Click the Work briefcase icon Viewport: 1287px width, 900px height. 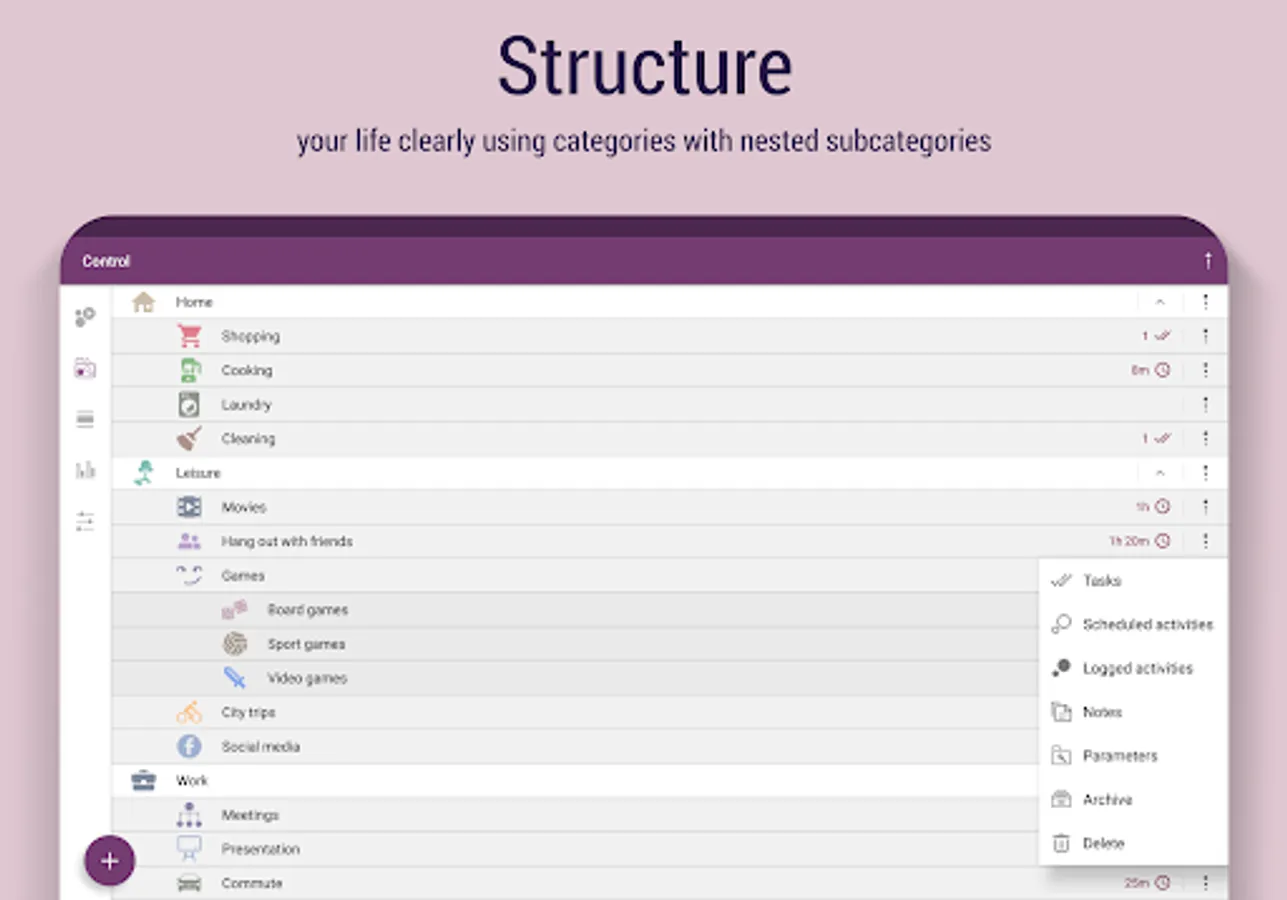click(144, 781)
